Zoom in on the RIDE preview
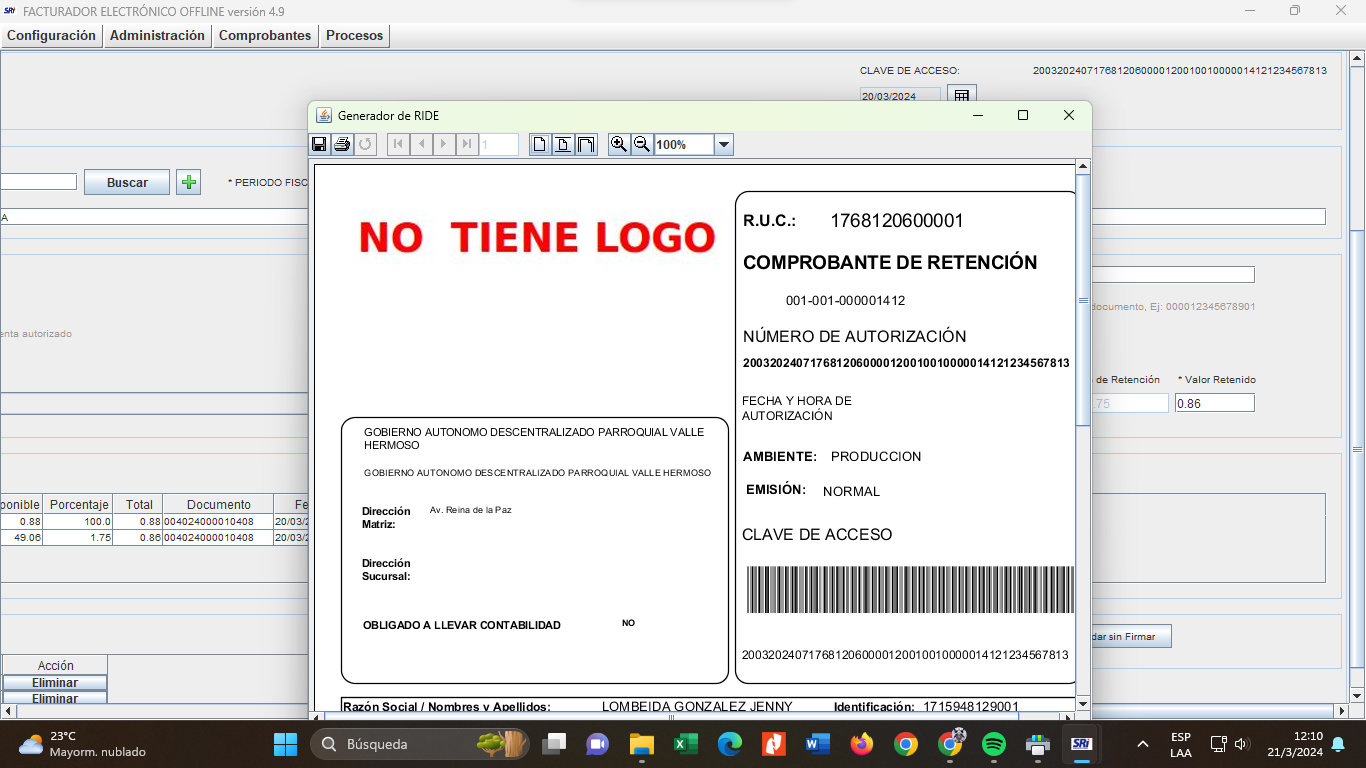This screenshot has height=768, width=1366. pos(619,145)
